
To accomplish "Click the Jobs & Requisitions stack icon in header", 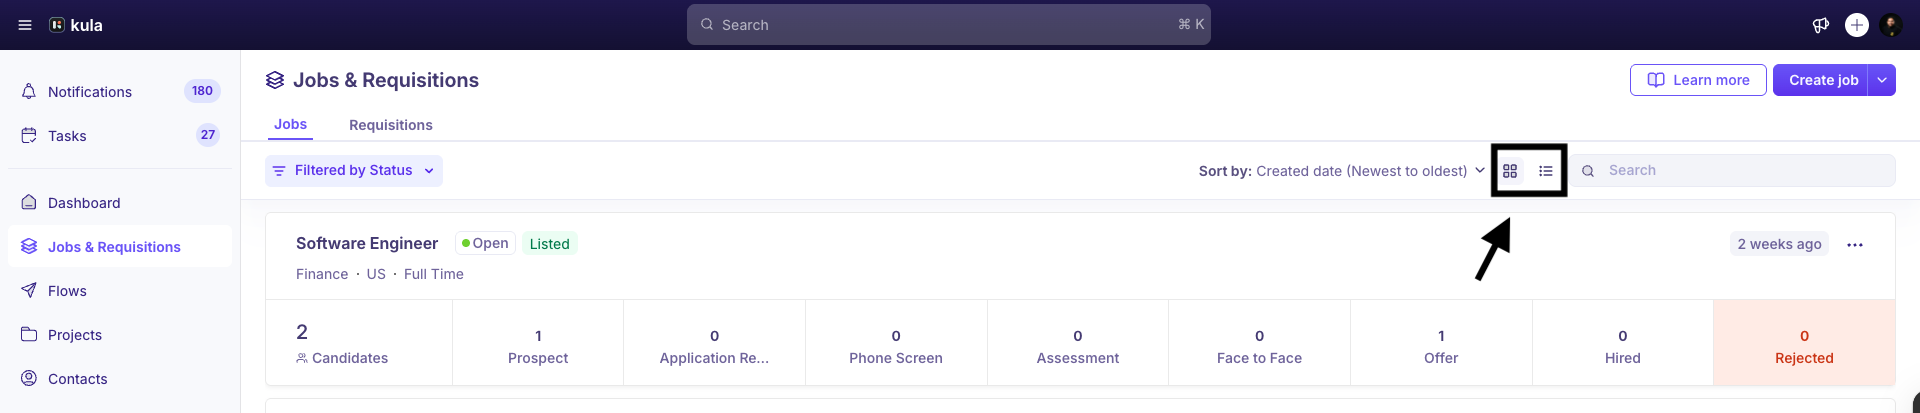I will pos(275,80).
